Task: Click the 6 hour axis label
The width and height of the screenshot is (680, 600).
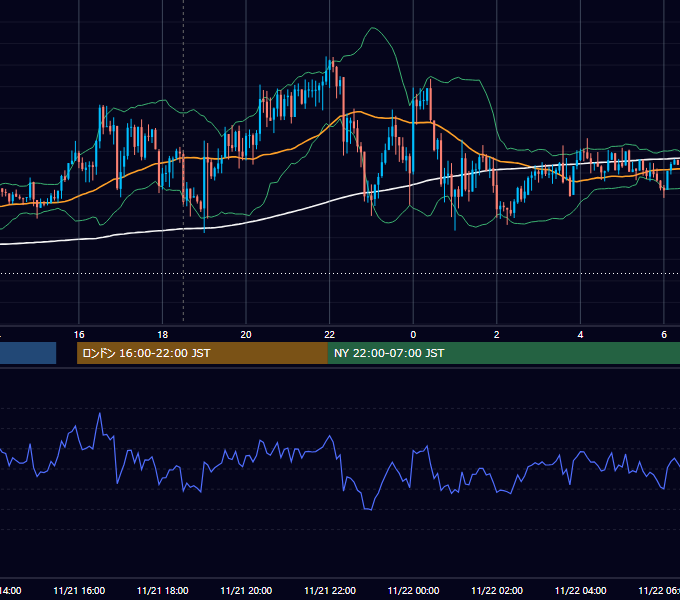Action: pos(664,335)
